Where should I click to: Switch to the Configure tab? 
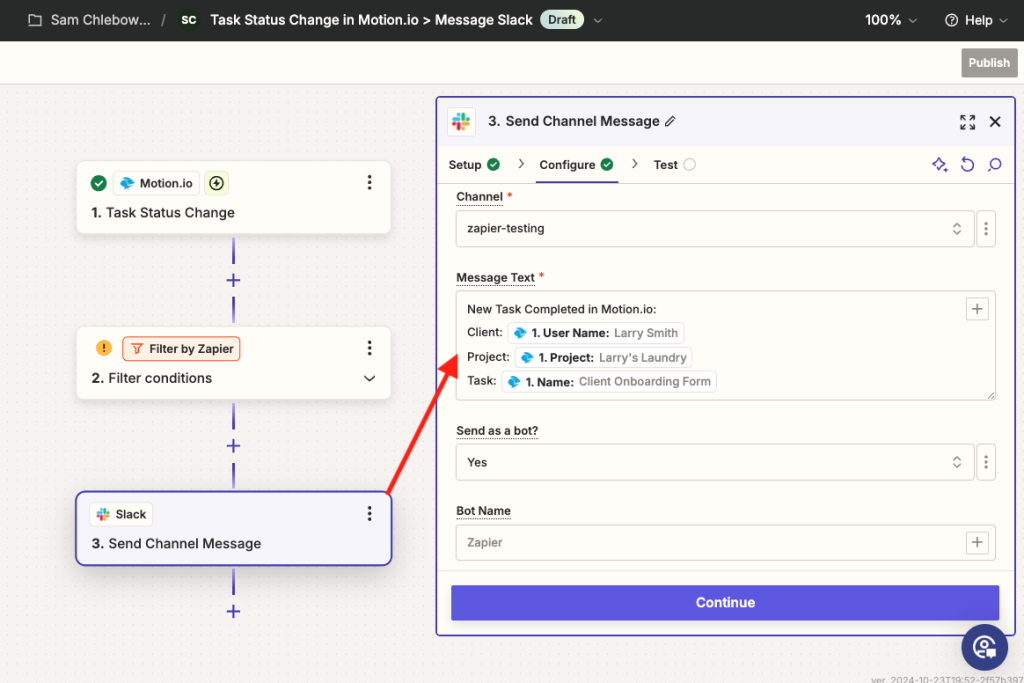pos(577,165)
